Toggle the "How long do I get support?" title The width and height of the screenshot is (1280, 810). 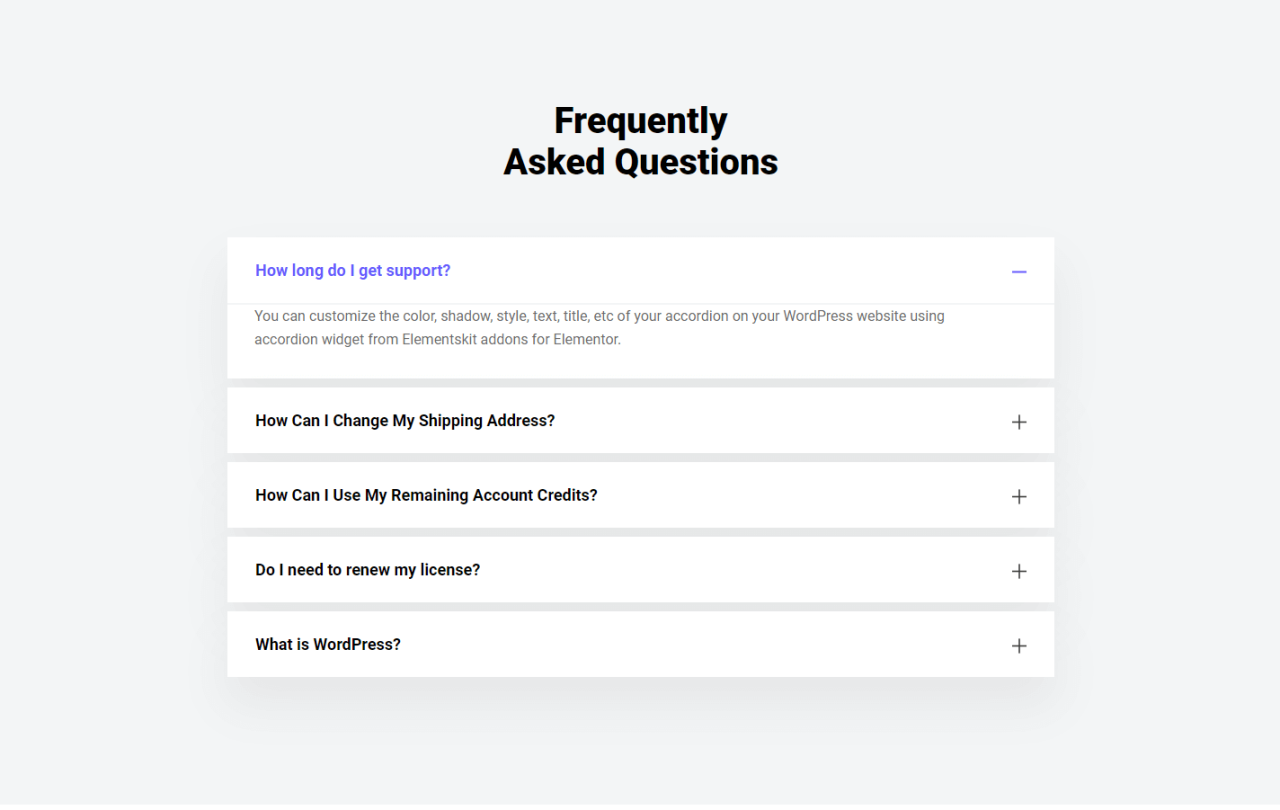(x=353, y=271)
